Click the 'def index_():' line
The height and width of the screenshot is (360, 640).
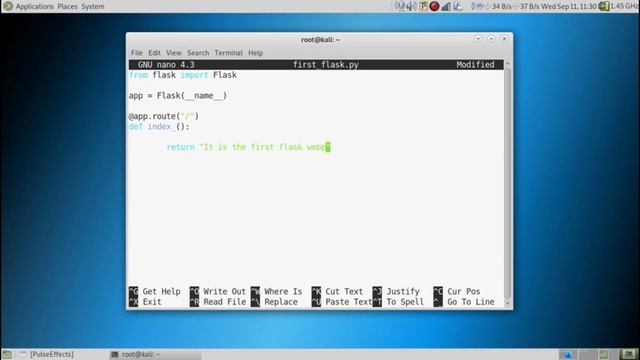coord(159,127)
